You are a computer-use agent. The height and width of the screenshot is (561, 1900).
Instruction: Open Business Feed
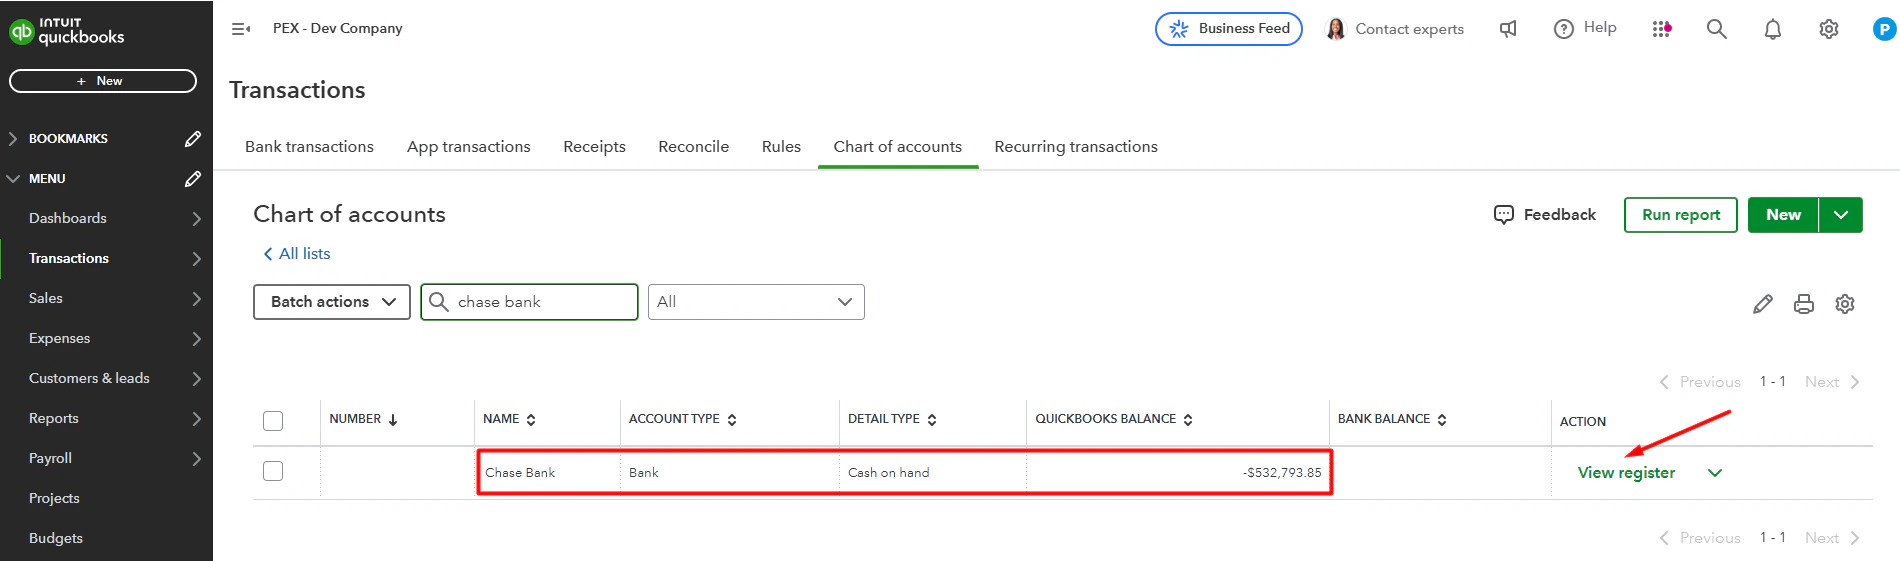pos(1229,29)
